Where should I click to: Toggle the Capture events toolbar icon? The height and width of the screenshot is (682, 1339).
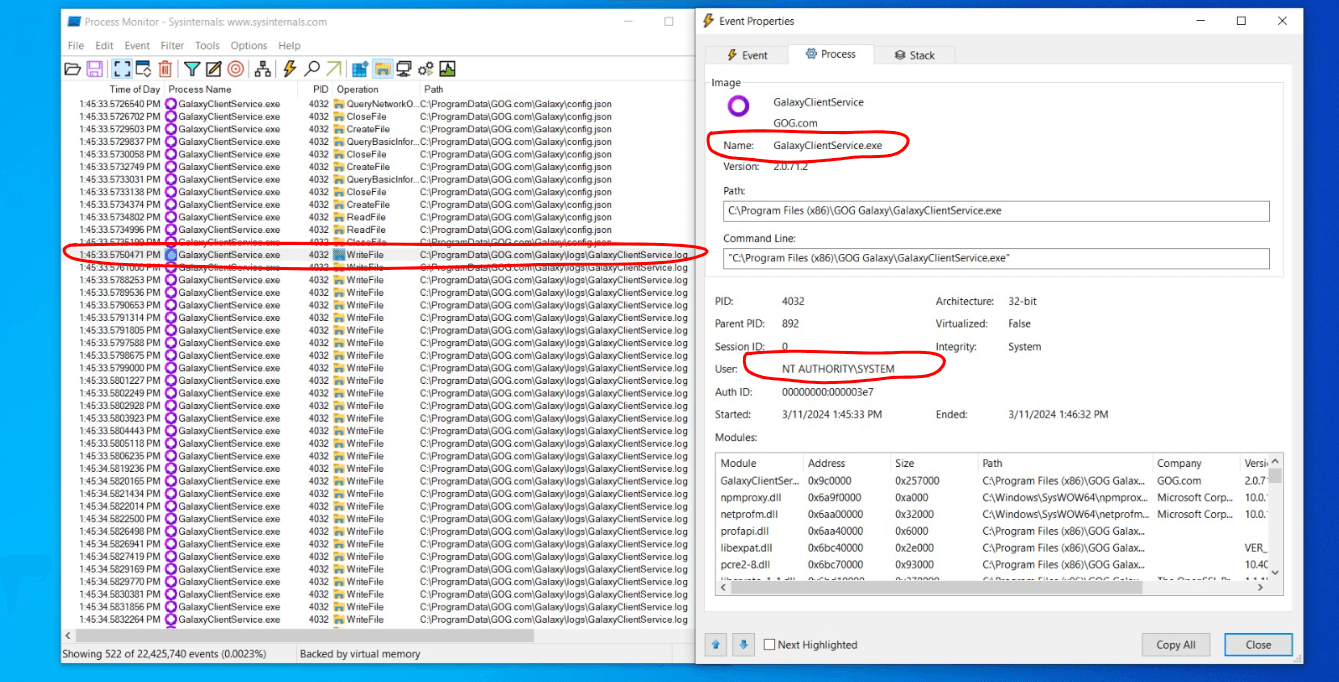point(121,69)
